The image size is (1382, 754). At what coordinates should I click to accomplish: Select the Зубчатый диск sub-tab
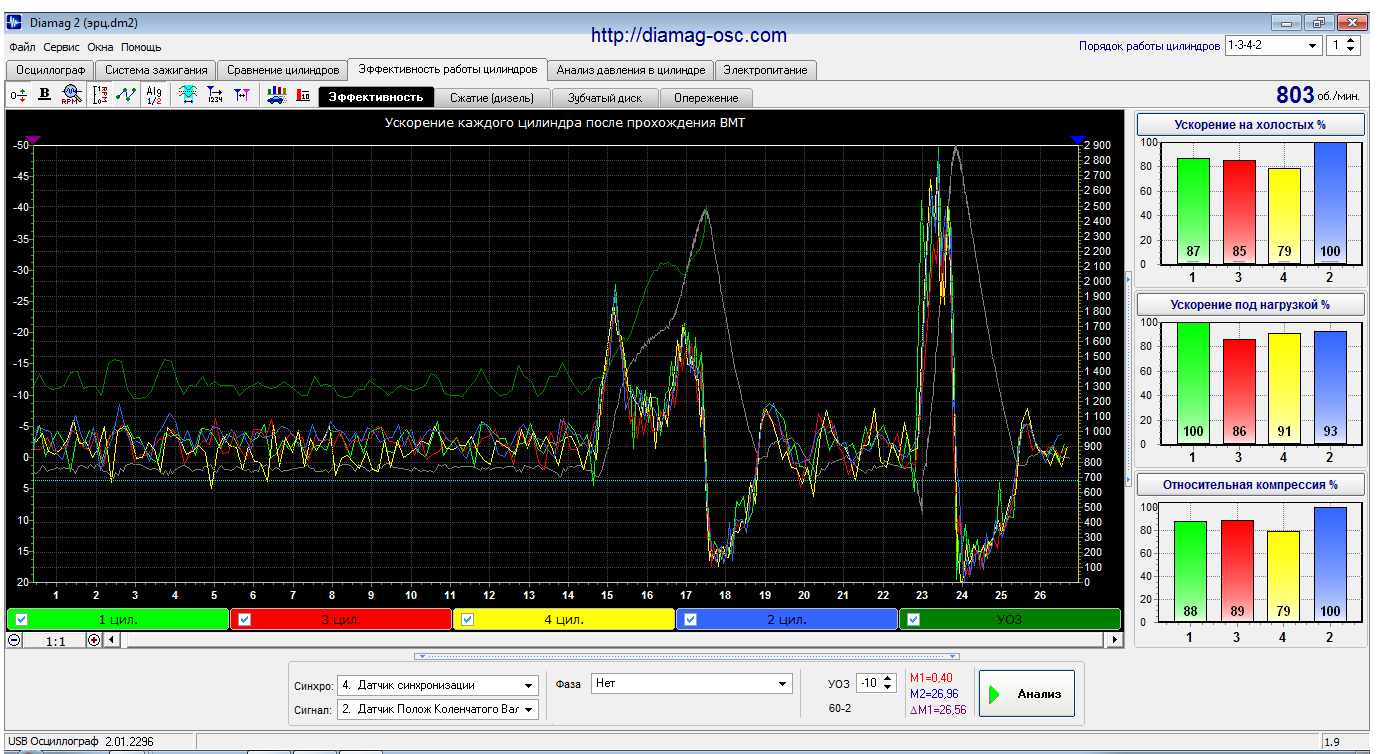point(606,98)
